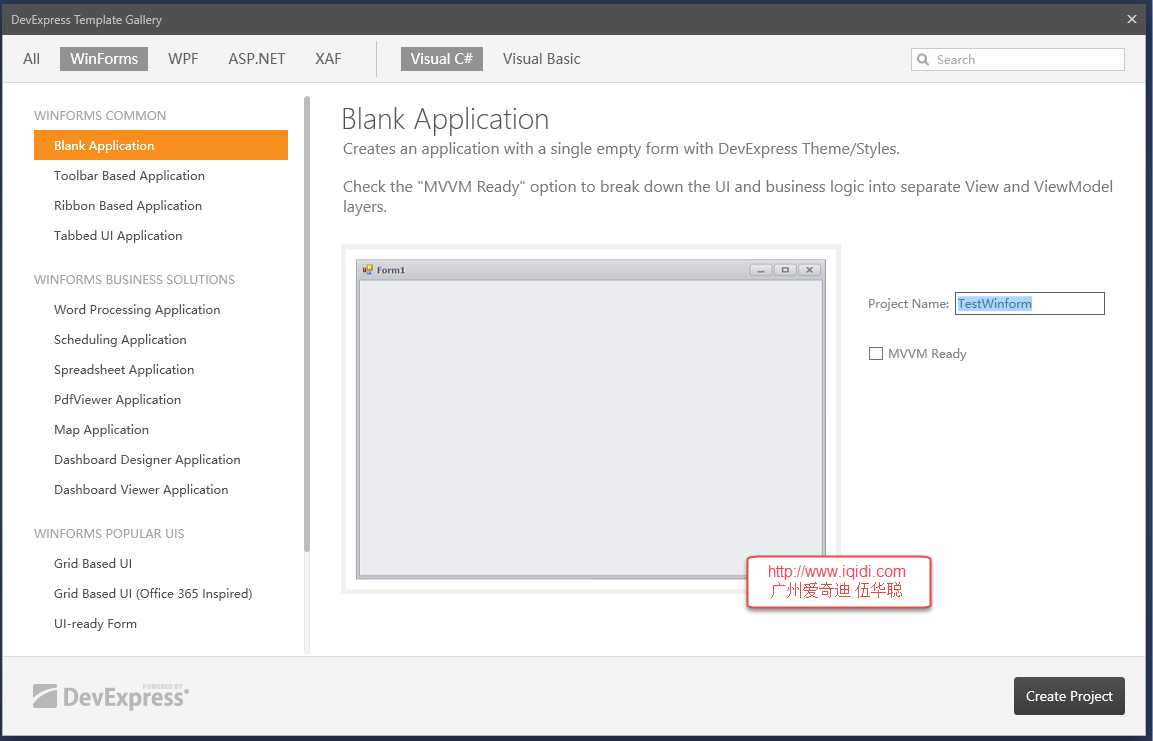Click the Form1 preview thumbnail
Viewport: 1153px width, 741px height.
tap(590, 419)
